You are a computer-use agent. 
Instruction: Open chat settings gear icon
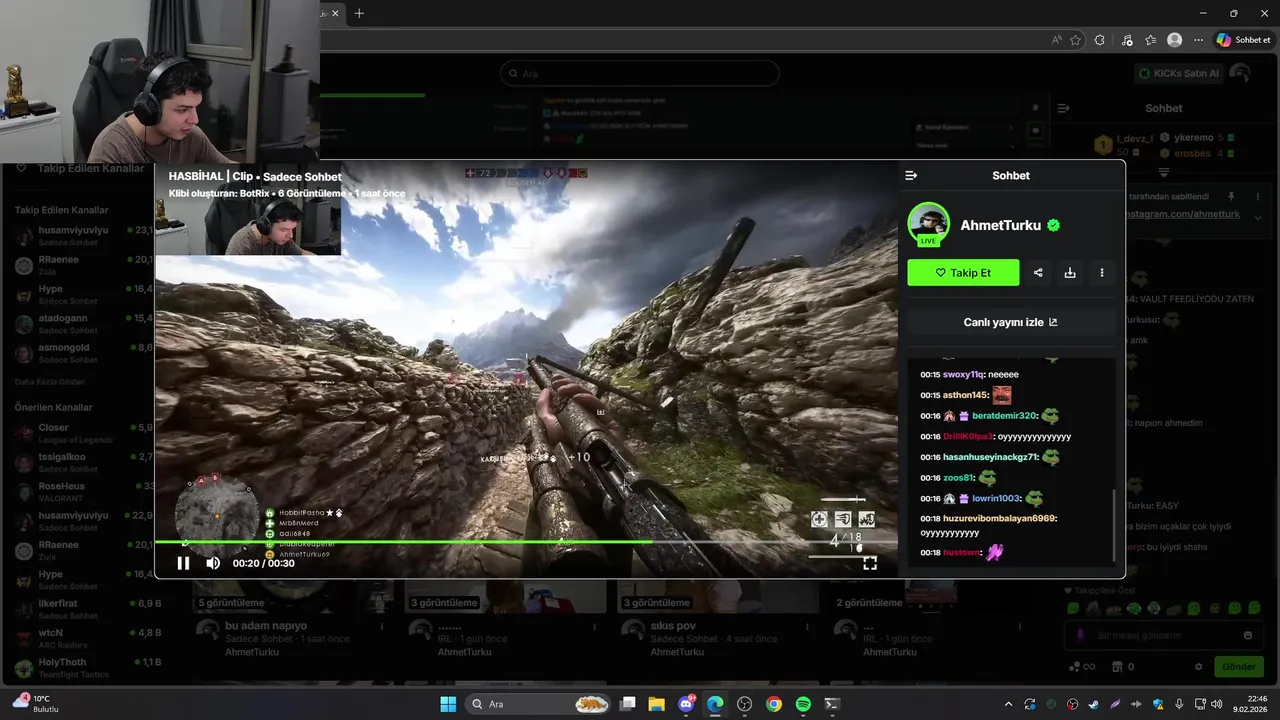1199,667
